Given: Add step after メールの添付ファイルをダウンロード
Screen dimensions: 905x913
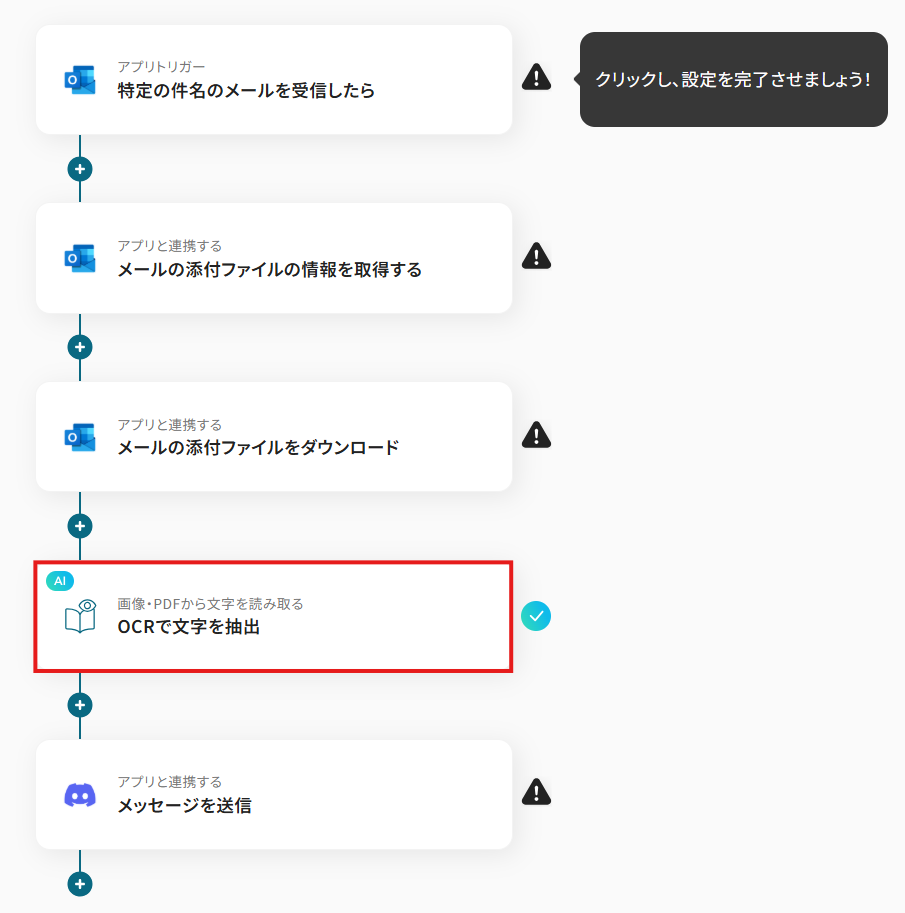Looking at the screenshot, I should coord(80,526).
